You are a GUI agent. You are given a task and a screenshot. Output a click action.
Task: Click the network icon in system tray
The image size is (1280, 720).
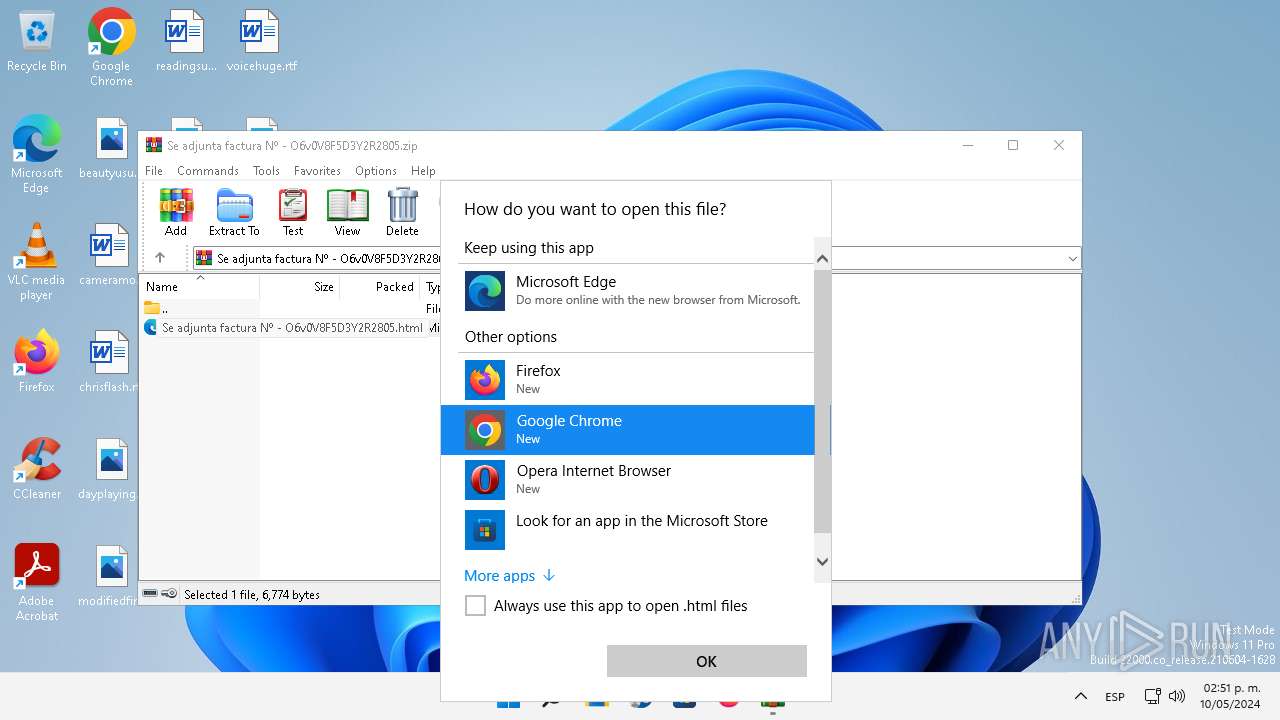coord(1152,696)
